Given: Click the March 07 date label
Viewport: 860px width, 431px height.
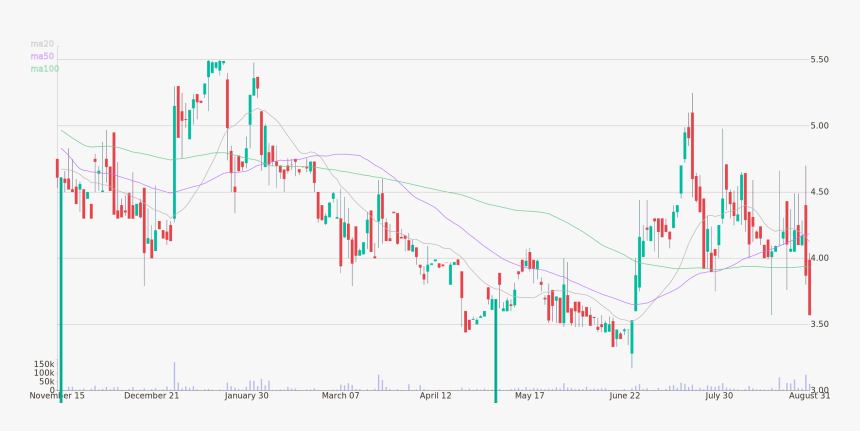Looking at the screenshot, I should tap(341, 395).
